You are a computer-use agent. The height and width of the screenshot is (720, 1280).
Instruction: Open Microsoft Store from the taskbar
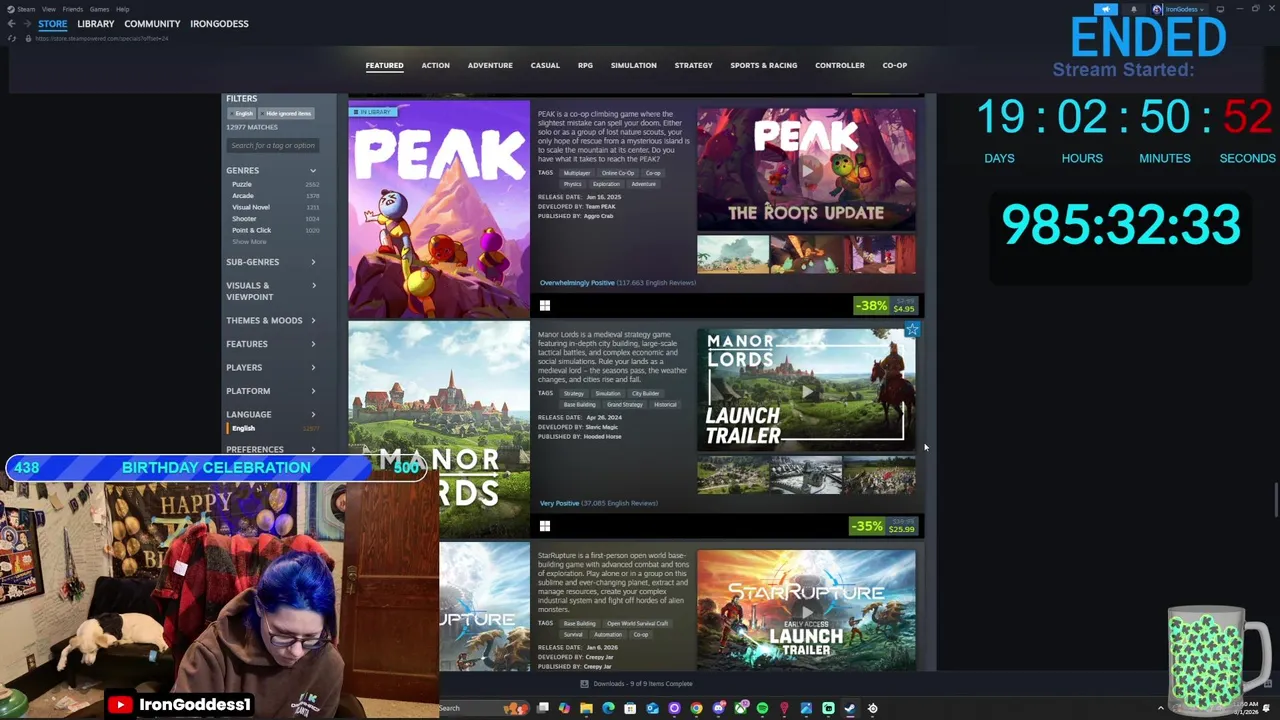(x=630, y=708)
